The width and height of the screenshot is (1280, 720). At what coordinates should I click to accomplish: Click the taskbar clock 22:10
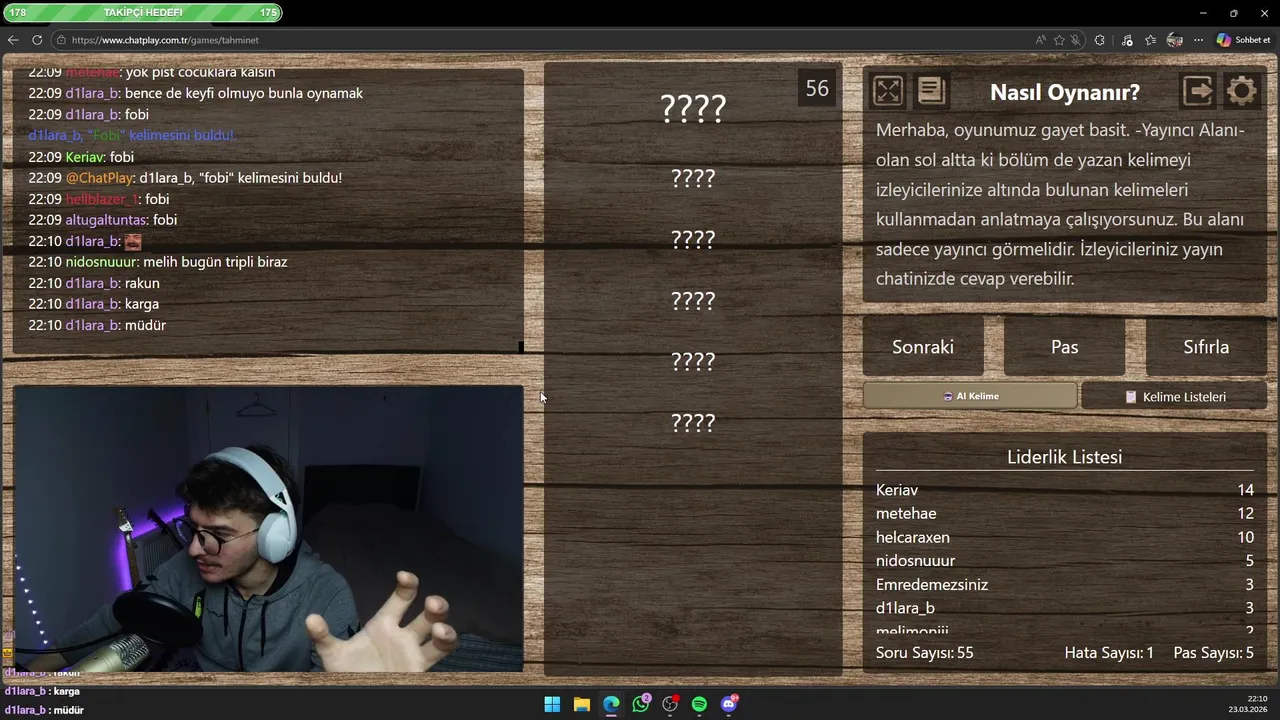pyautogui.click(x=1257, y=699)
